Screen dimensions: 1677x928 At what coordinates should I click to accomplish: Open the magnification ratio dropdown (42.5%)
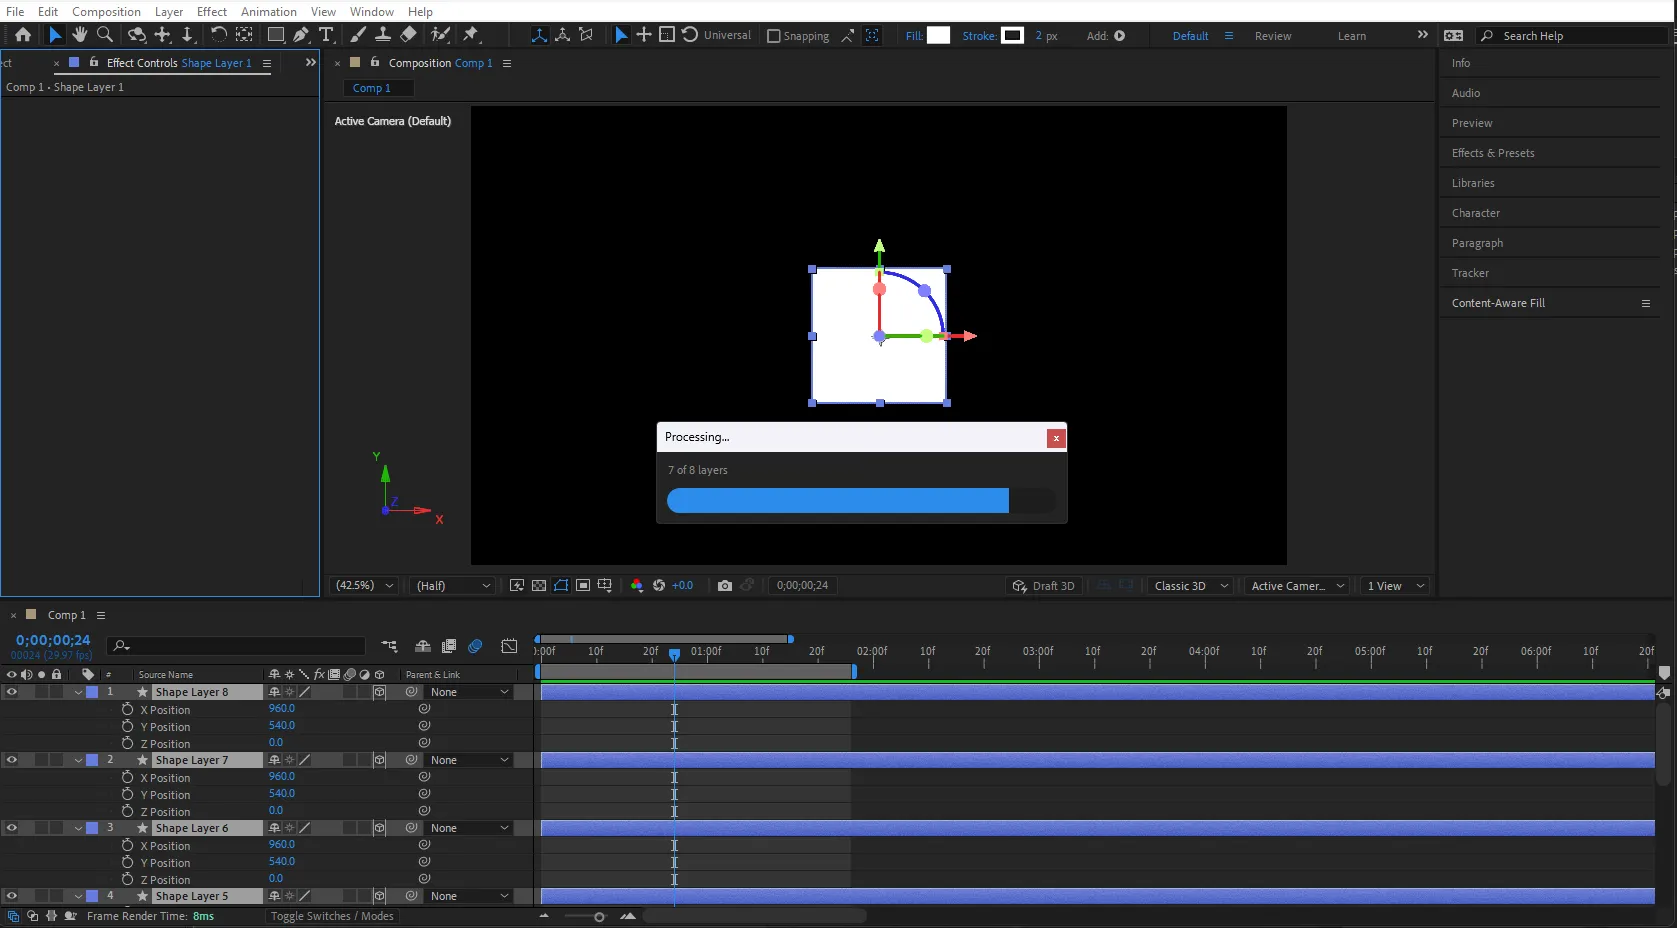tap(364, 586)
